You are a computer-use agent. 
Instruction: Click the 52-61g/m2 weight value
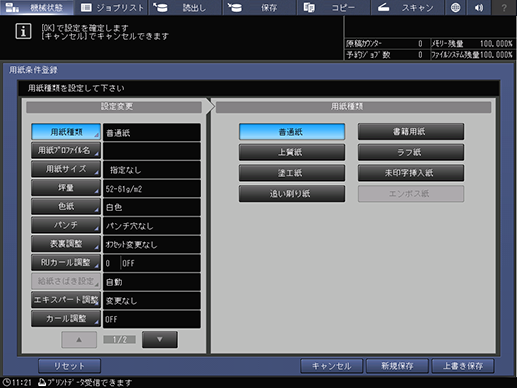tap(152, 188)
